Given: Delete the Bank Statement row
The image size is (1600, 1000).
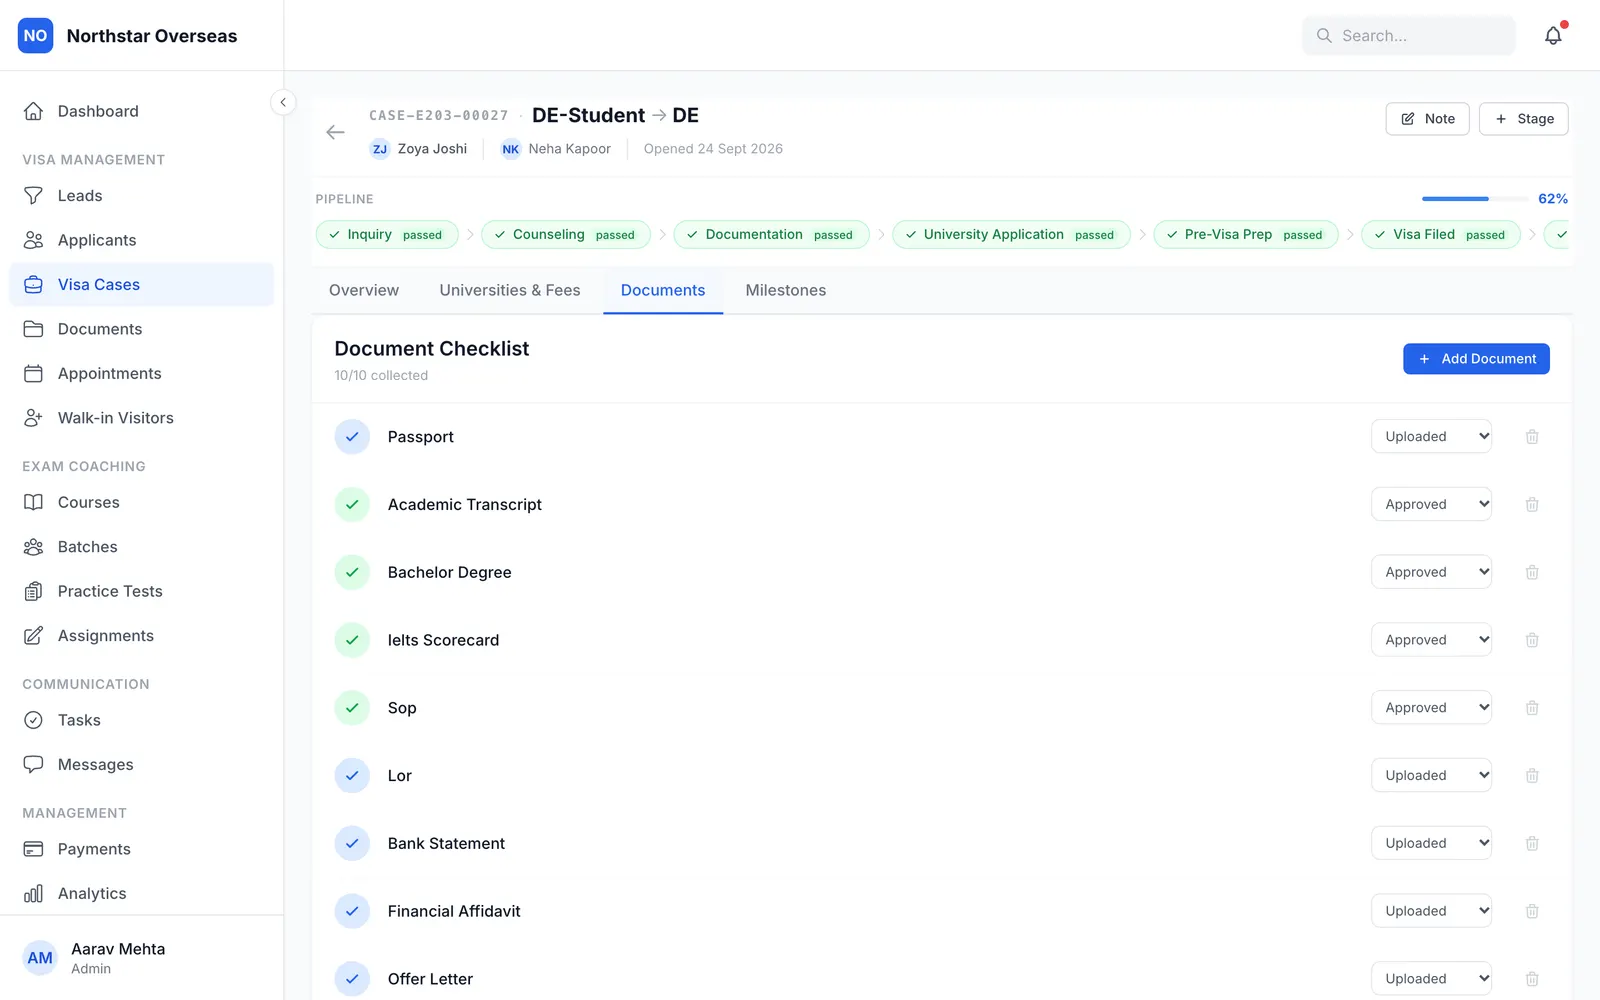Looking at the screenshot, I should point(1532,844).
